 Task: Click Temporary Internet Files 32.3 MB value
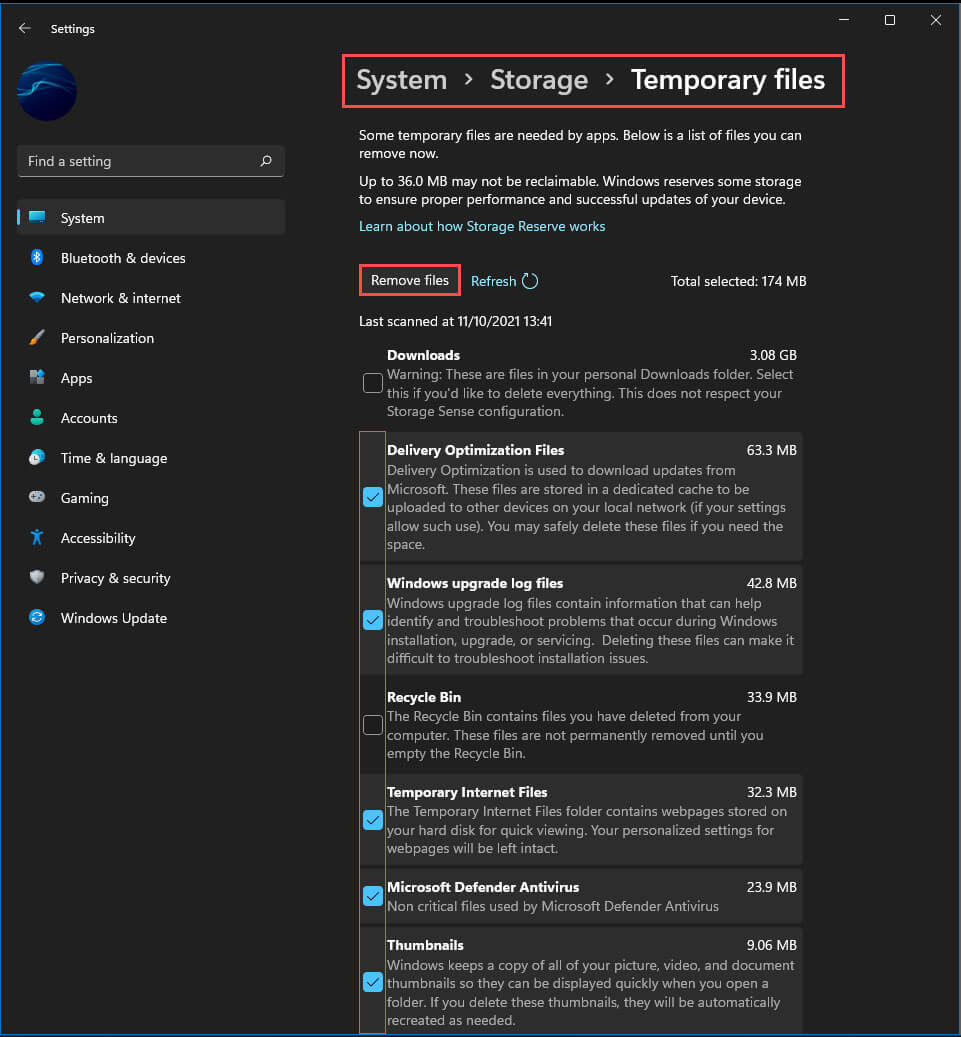coord(771,792)
